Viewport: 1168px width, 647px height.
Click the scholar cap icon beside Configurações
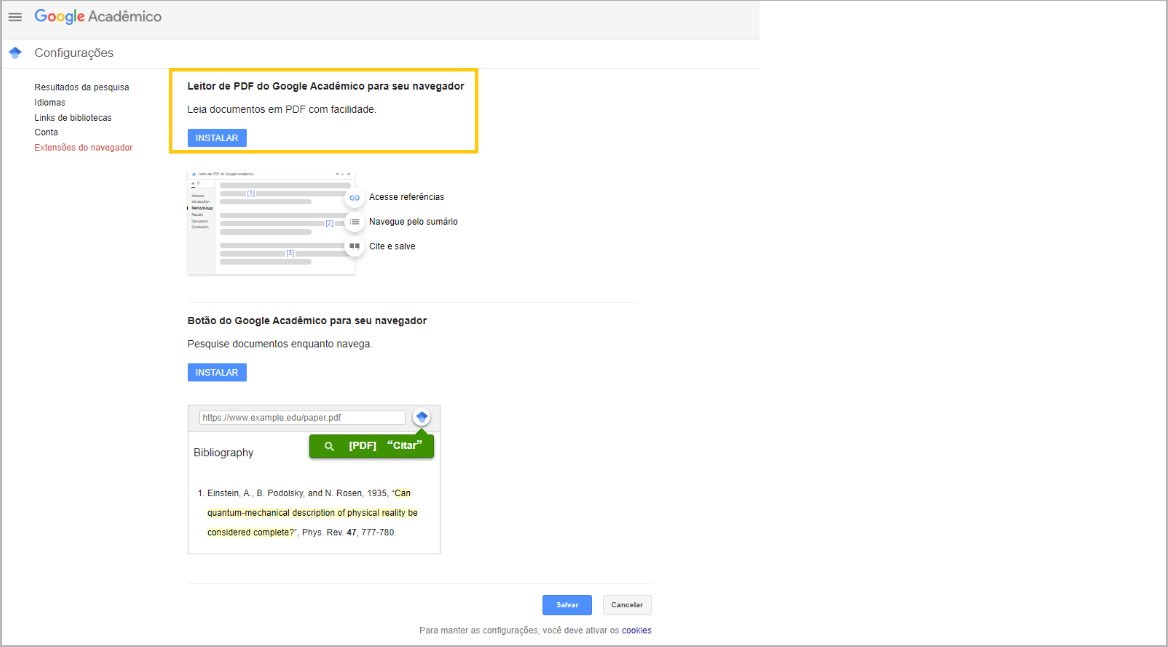(x=15, y=53)
